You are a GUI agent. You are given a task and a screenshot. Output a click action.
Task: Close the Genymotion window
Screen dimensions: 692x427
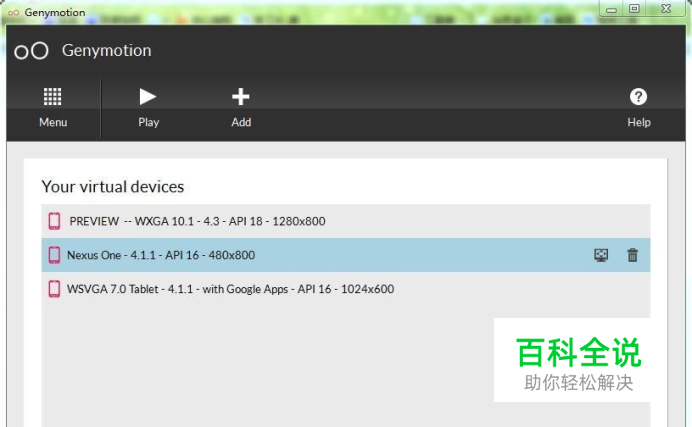click(x=666, y=9)
